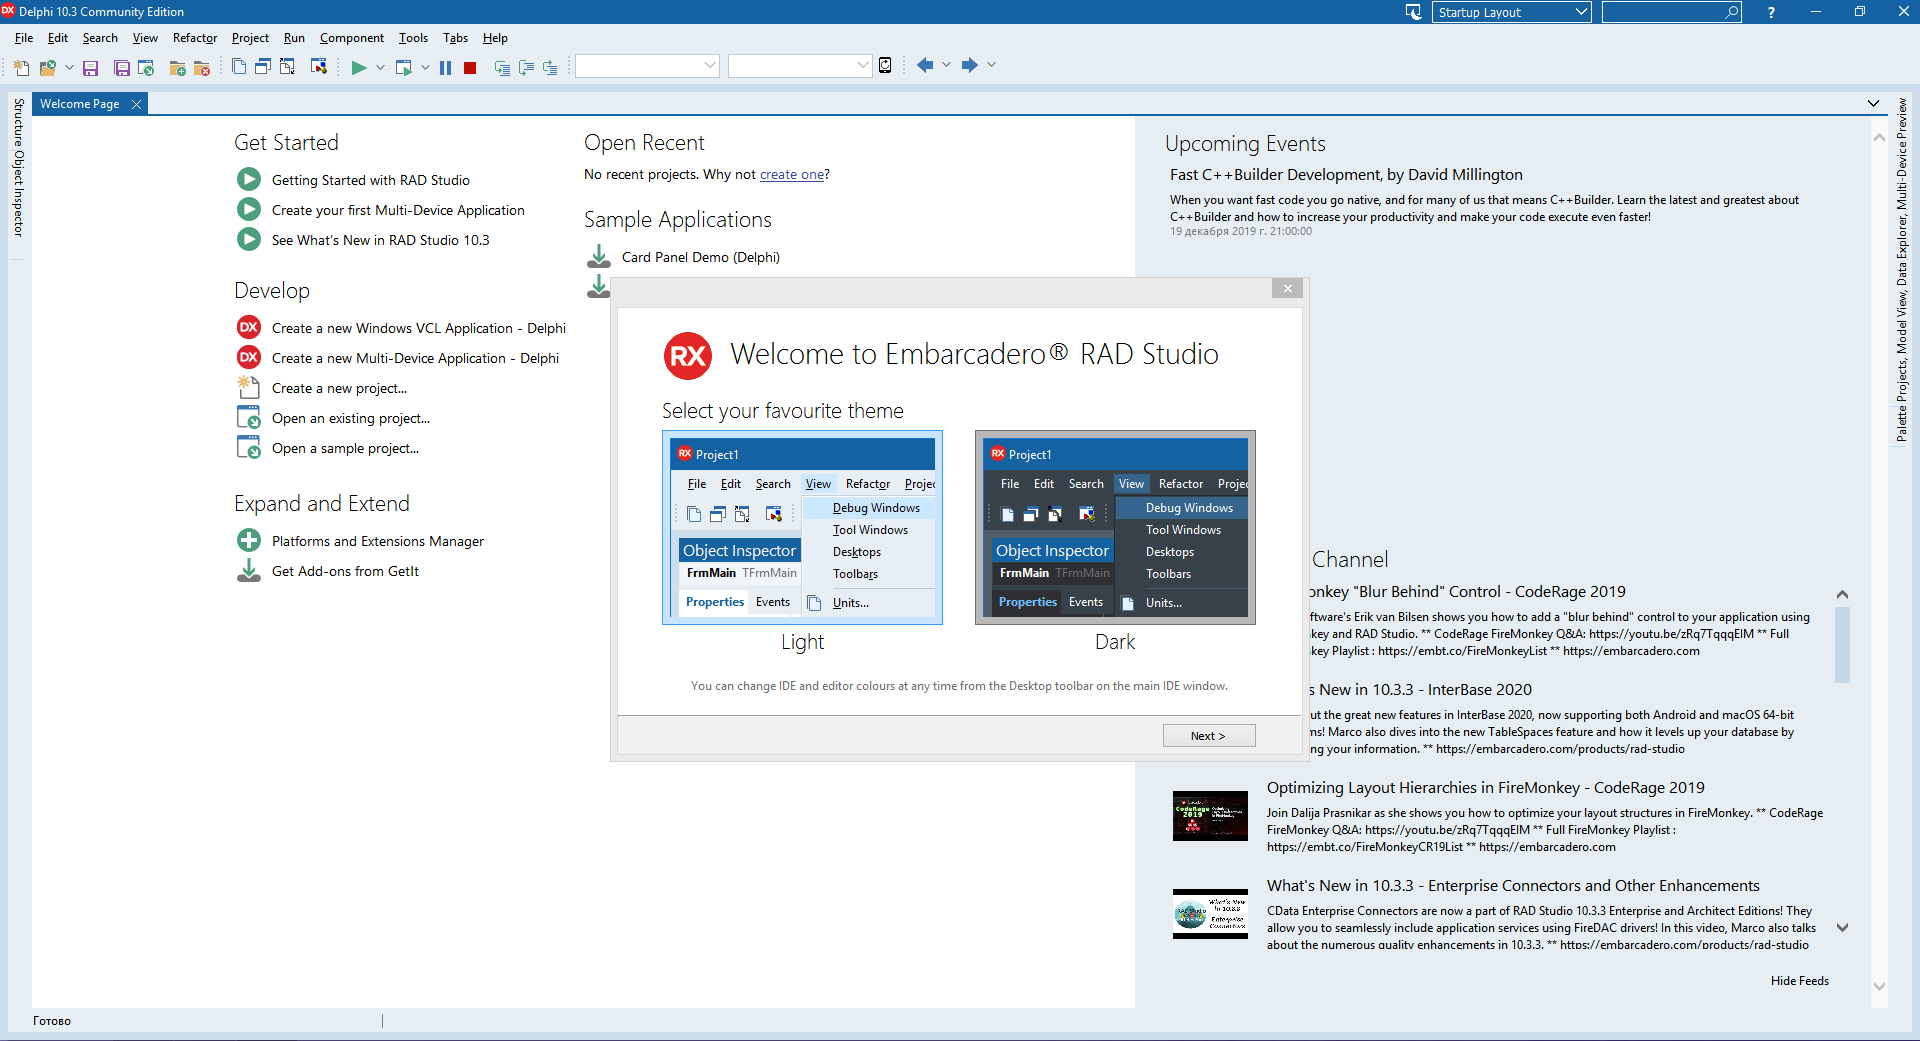Click Create a new Windows VCL Application
This screenshot has height=1041, width=1920.
pos(419,328)
